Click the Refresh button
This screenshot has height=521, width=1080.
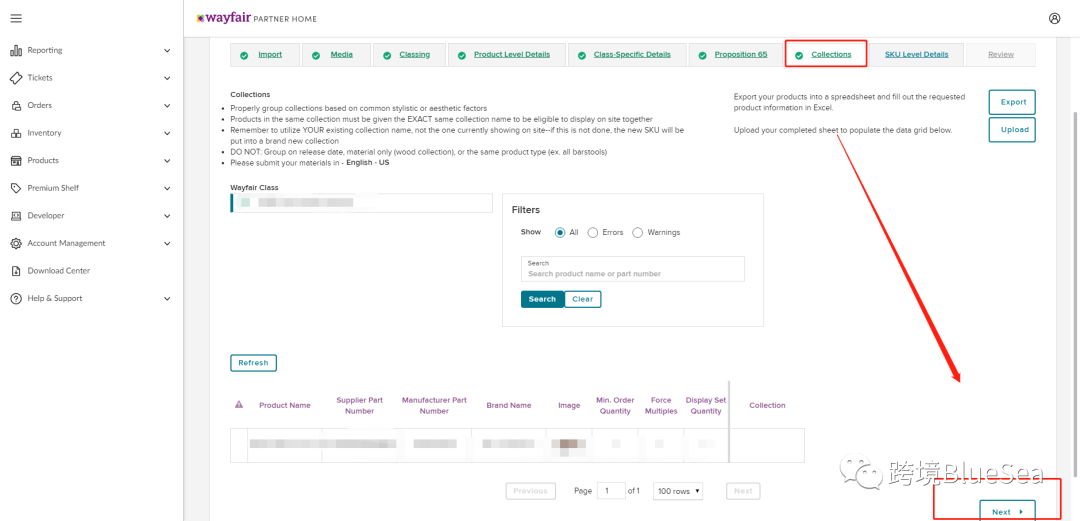click(x=253, y=363)
